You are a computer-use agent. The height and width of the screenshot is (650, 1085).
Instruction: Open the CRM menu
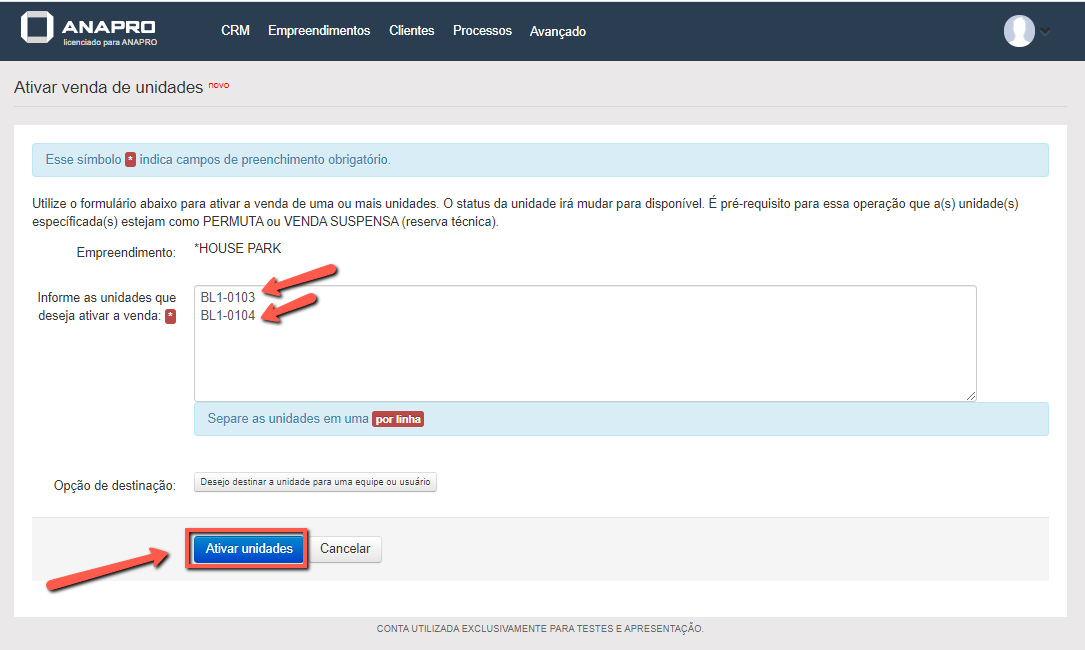pos(235,31)
